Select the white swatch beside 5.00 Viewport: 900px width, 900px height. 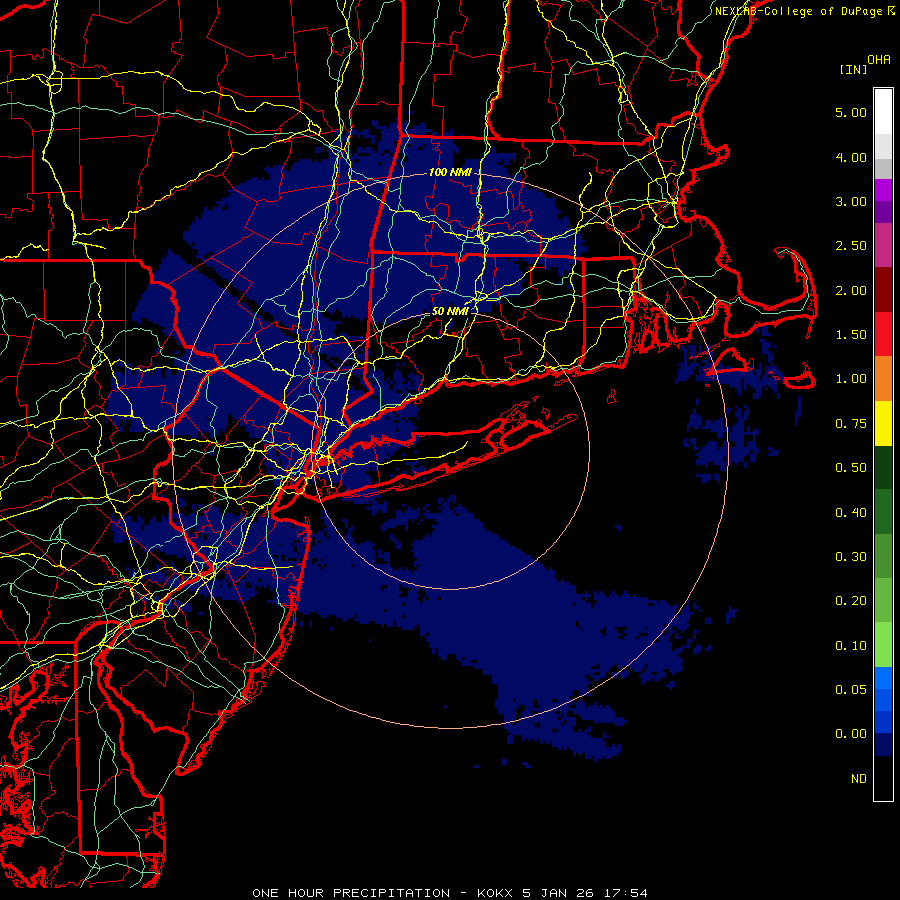click(883, 112)
